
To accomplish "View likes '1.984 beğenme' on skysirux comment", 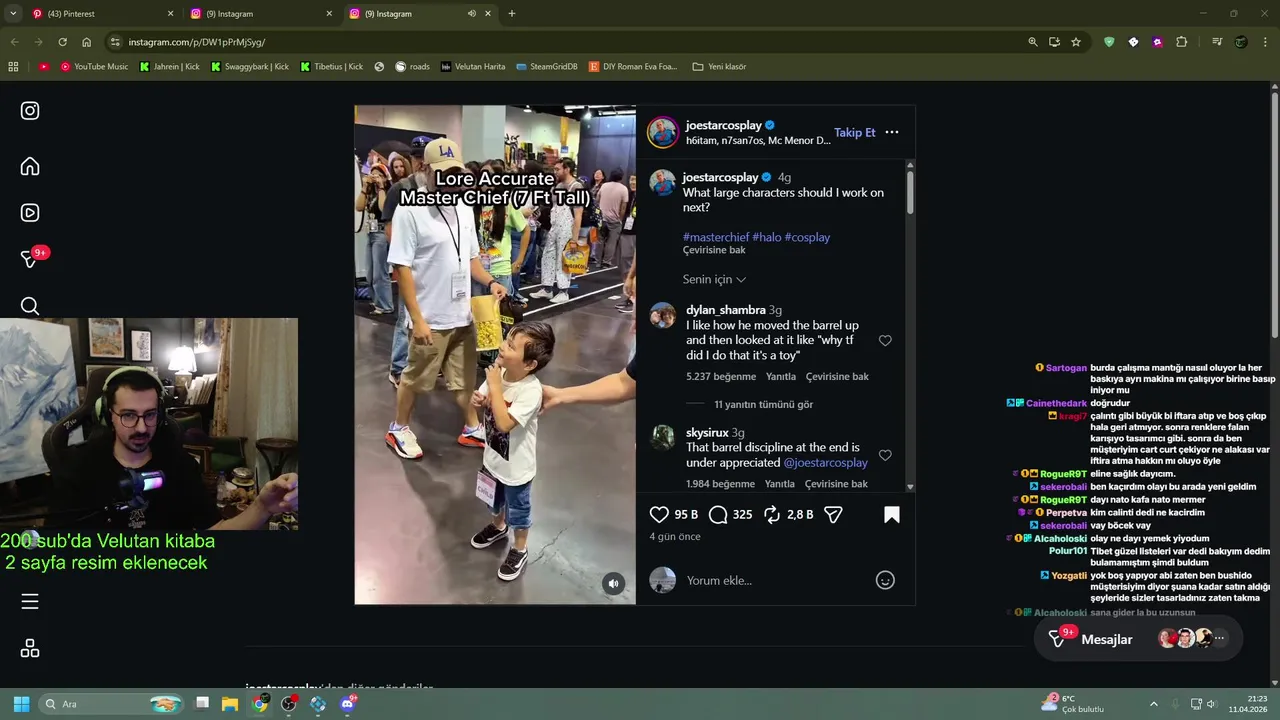I will click(x=720, y=484).
